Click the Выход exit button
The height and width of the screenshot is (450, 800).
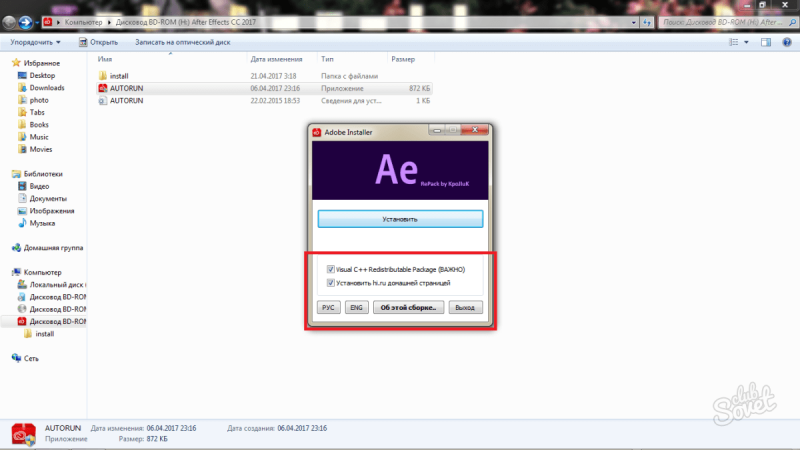pyautogui.click(x=465, y=307)
